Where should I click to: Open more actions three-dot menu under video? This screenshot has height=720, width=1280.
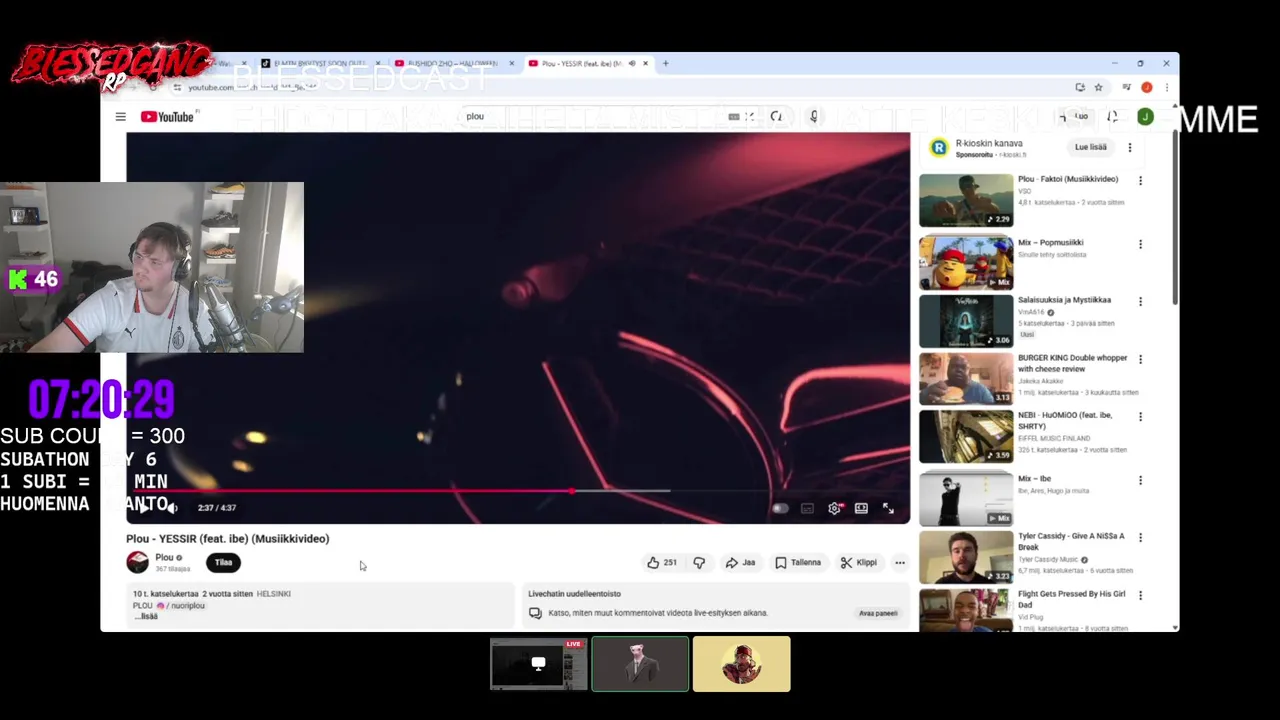pos(900,562)
